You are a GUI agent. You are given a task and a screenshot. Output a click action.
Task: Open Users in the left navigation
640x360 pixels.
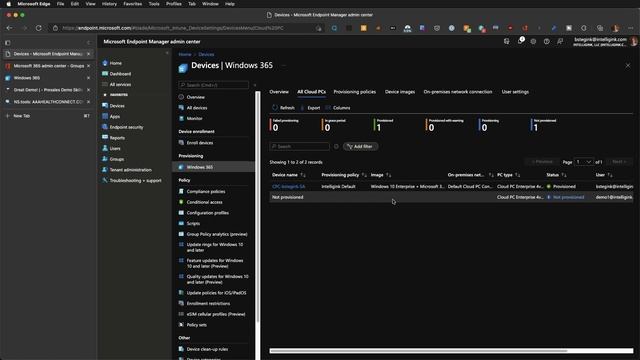(115, 148)
